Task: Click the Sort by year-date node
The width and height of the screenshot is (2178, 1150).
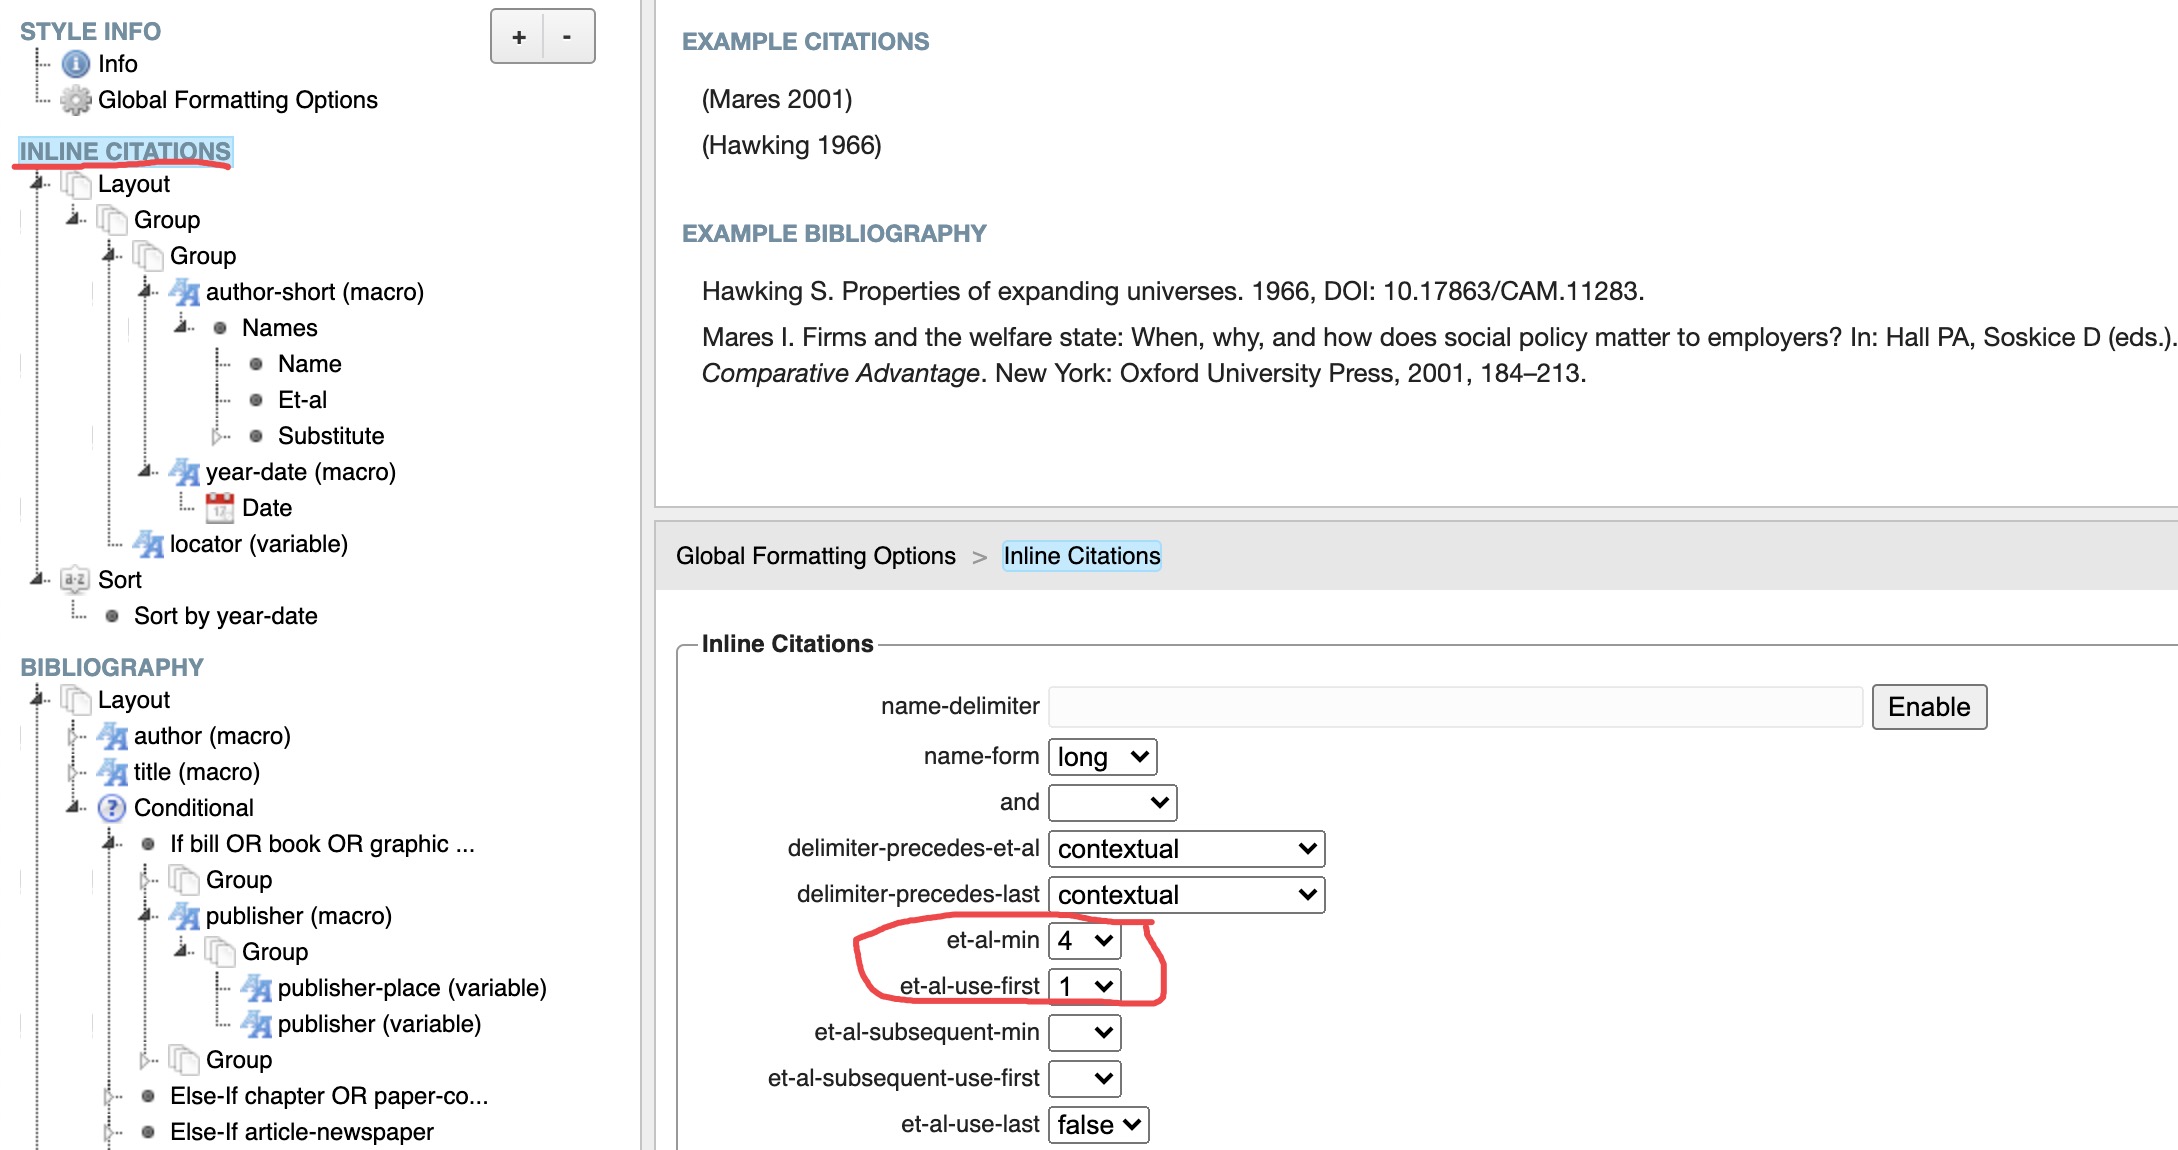Action: 226,615
